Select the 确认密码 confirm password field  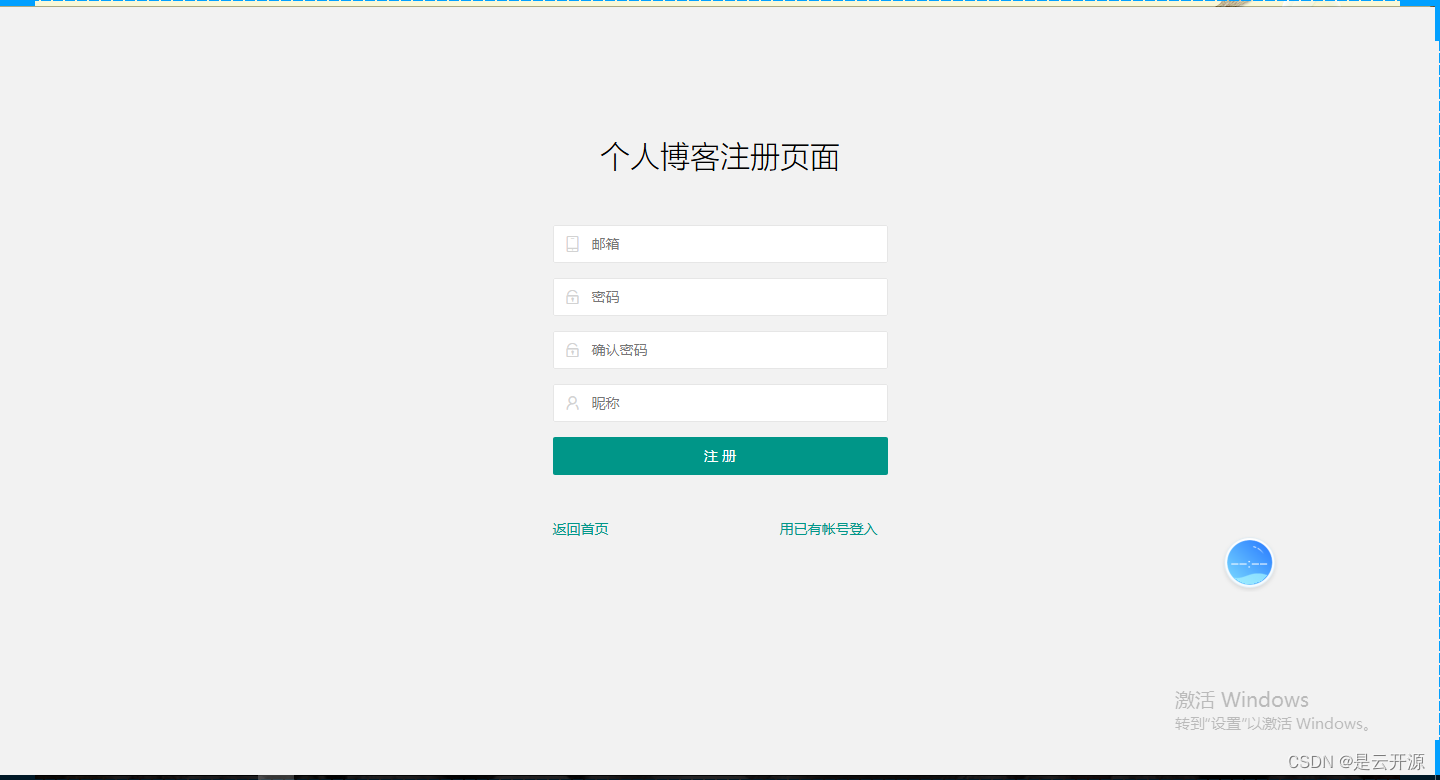coord(720,350)
